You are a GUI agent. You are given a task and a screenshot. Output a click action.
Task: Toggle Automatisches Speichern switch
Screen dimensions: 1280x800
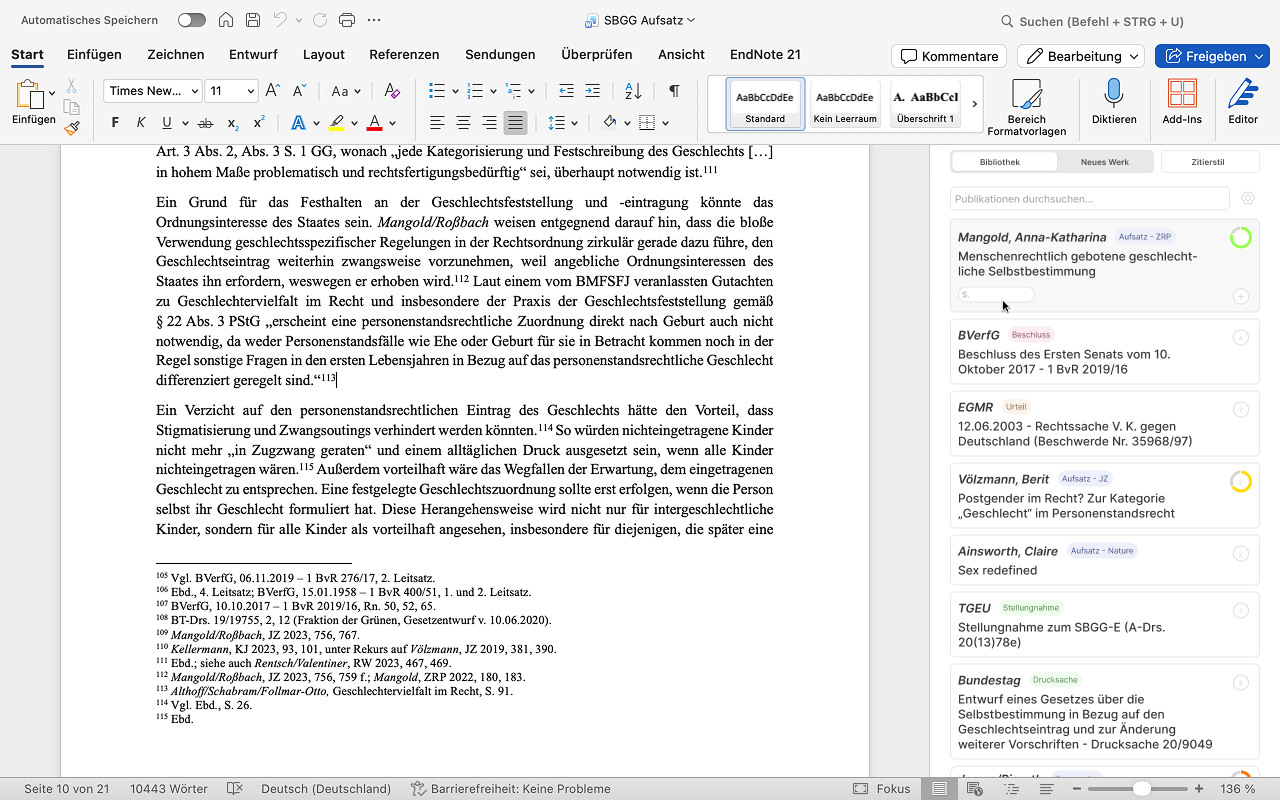click(191, 20)
